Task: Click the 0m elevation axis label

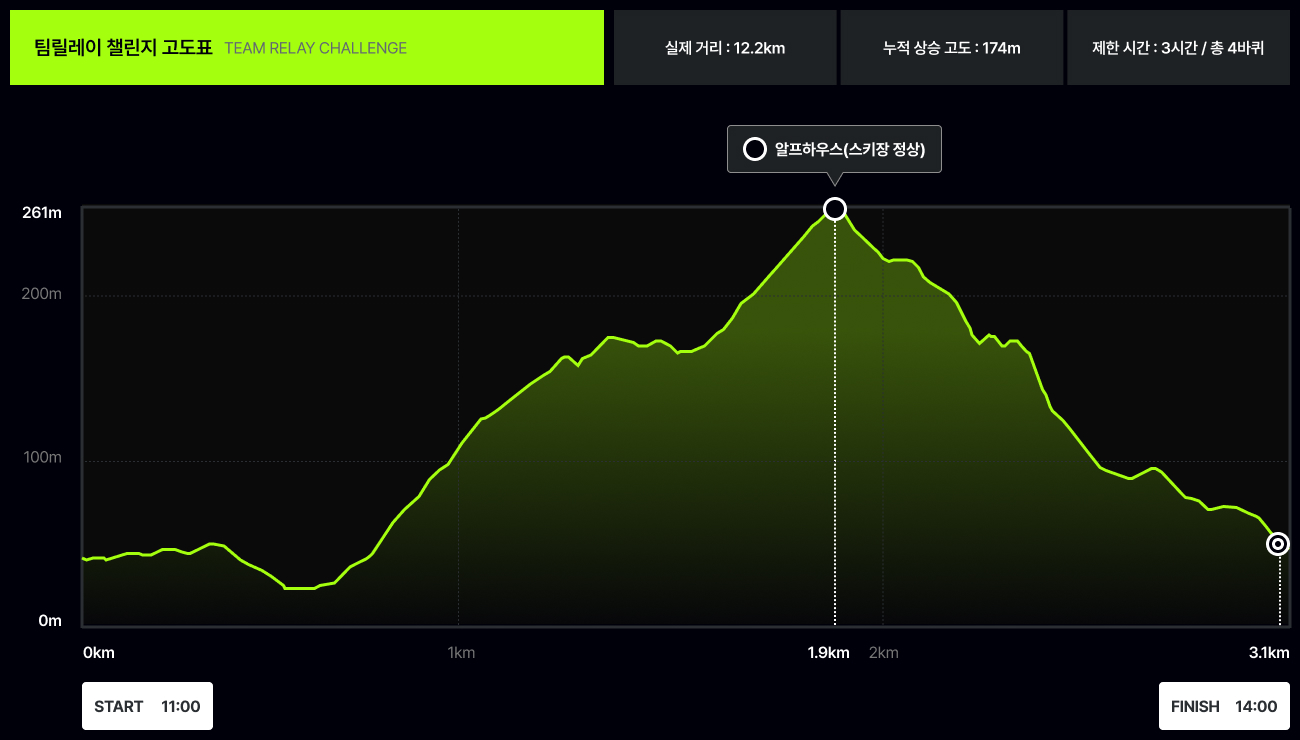Action: 50,620
